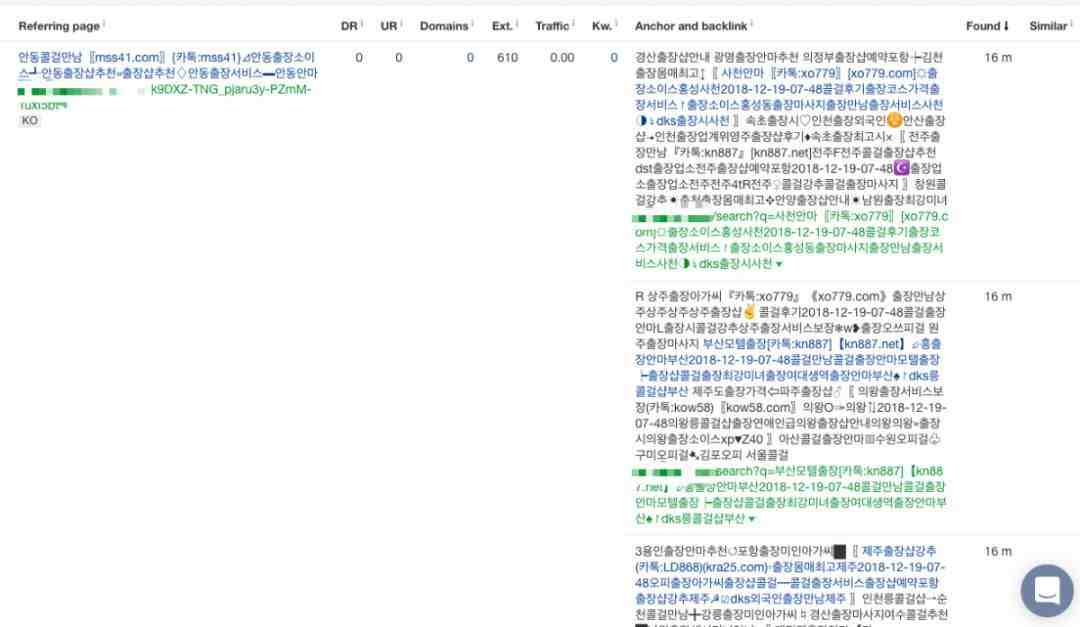Open green backlink URL search?q=사천안마

[x=790, y=240]
